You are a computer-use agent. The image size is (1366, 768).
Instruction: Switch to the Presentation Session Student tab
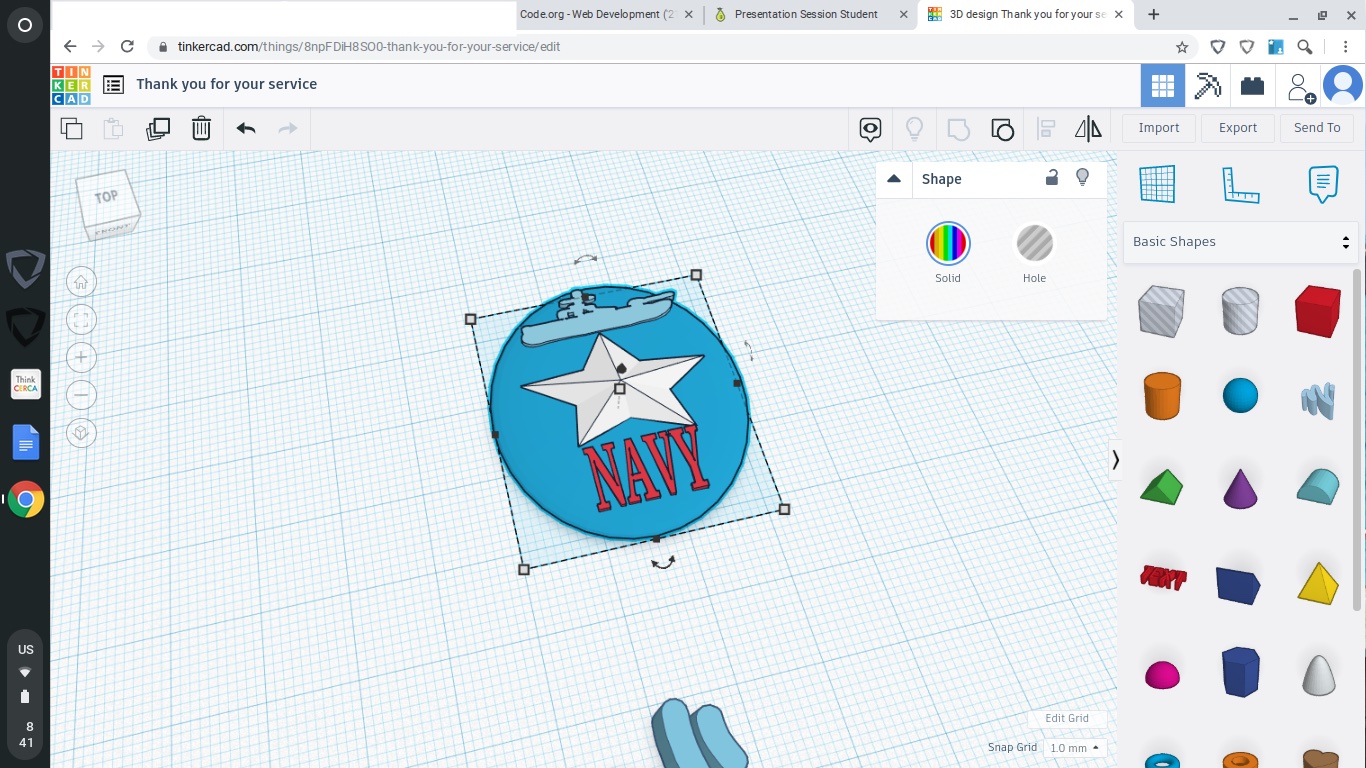tap(806, 14)
